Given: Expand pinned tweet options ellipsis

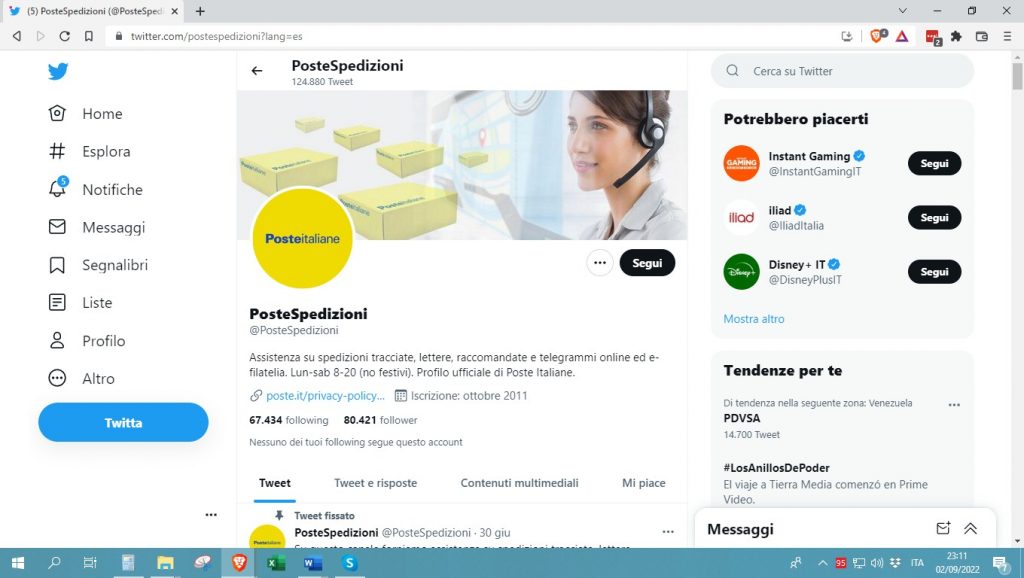Looking at the screenshot, I should 667,532.
